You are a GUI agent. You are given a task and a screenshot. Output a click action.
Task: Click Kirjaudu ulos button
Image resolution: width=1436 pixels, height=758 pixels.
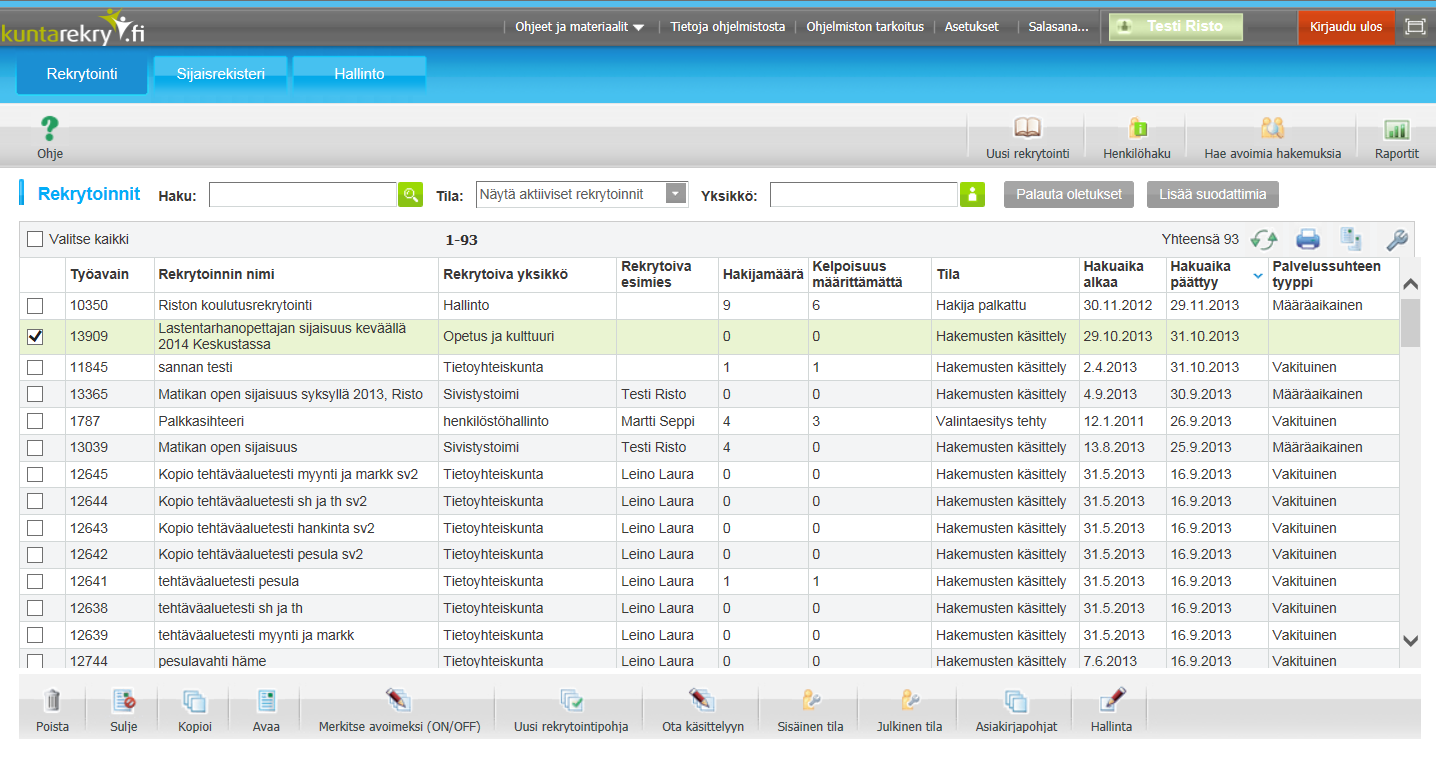pos(1346,27)
